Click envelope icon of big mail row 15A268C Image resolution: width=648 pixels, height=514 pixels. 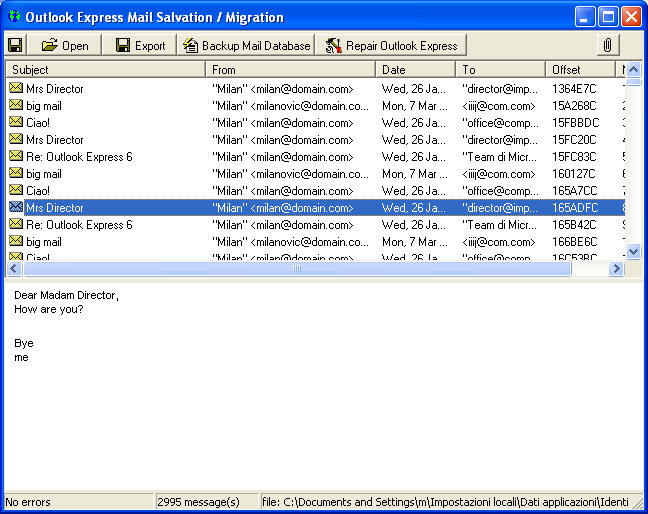point(16,105)
